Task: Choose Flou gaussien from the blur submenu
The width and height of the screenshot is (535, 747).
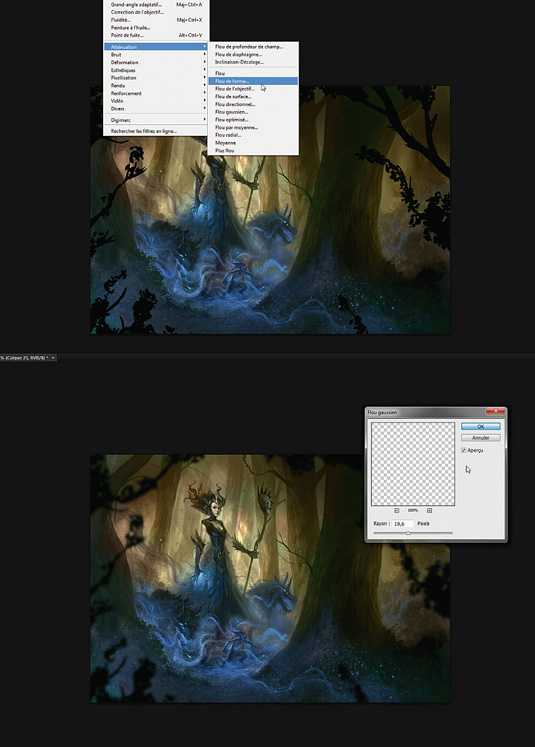Action: click(x=231, y=112)
